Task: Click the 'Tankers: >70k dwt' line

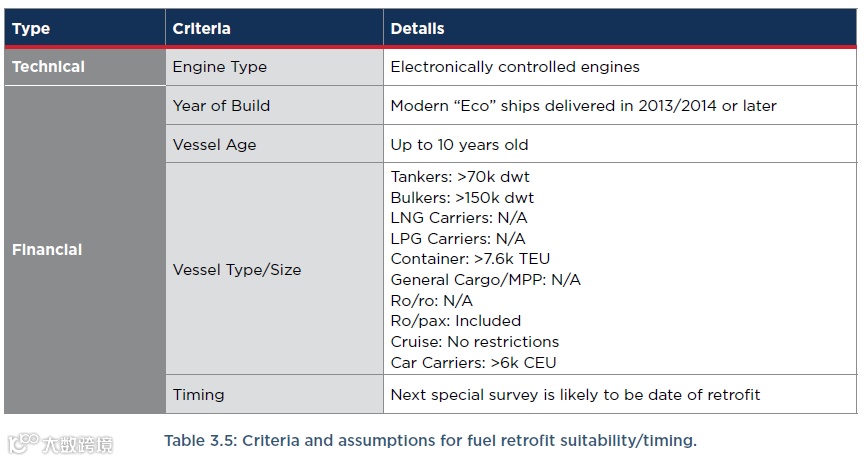Action: (x=460, y=177)
